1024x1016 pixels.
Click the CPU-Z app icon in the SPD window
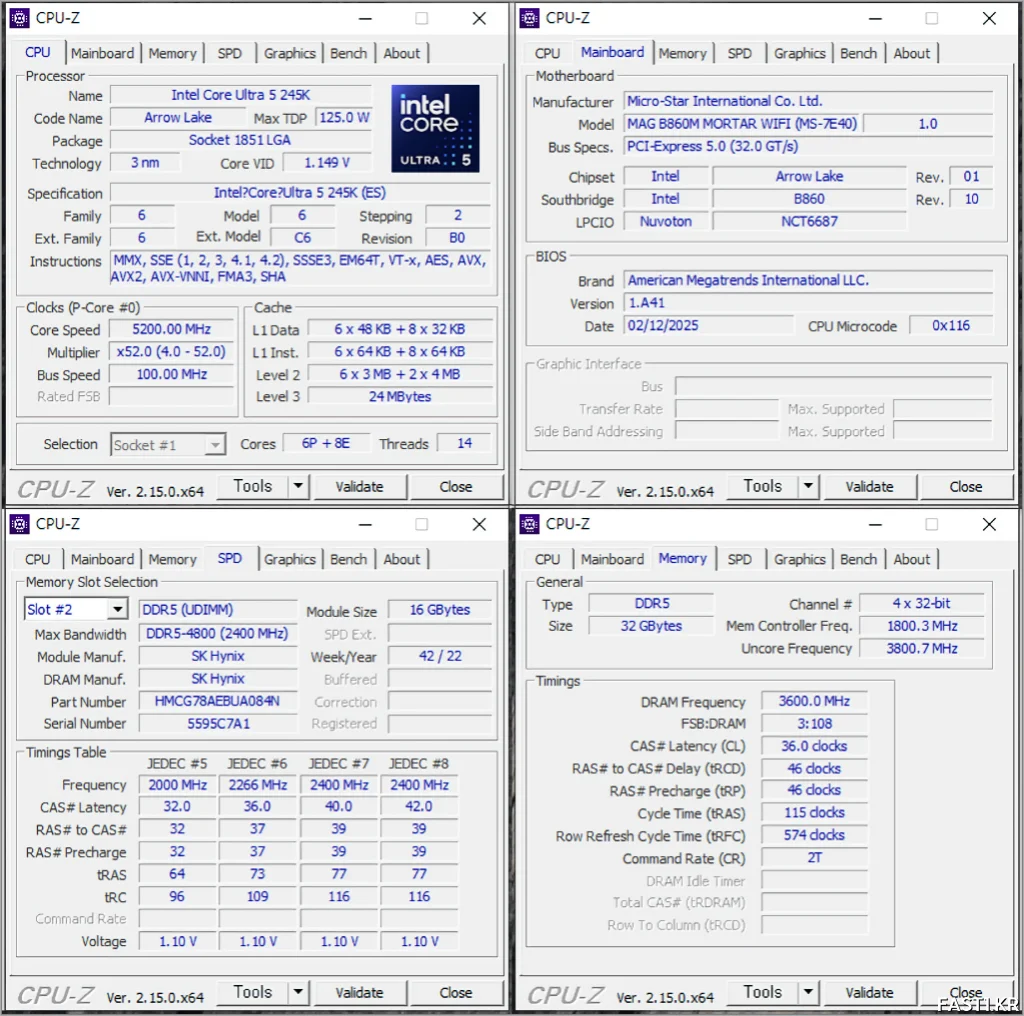tap(20, 524)
